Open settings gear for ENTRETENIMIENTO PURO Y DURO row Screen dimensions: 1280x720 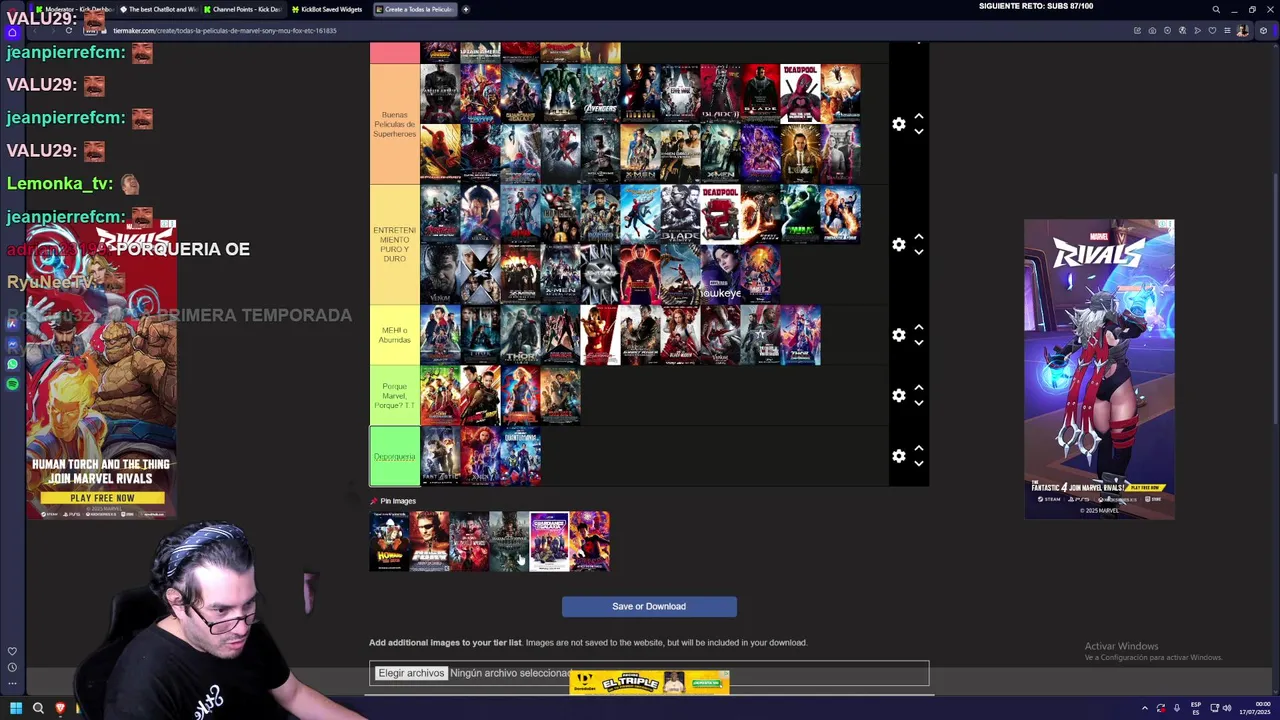898,244
